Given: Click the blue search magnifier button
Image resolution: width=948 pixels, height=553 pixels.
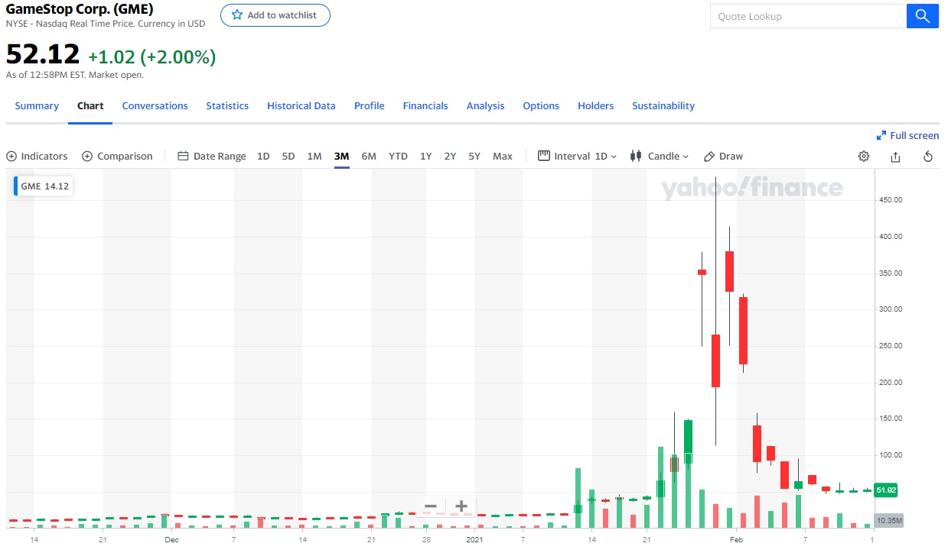Looking at the screenshot, I should tap(922, 16).
